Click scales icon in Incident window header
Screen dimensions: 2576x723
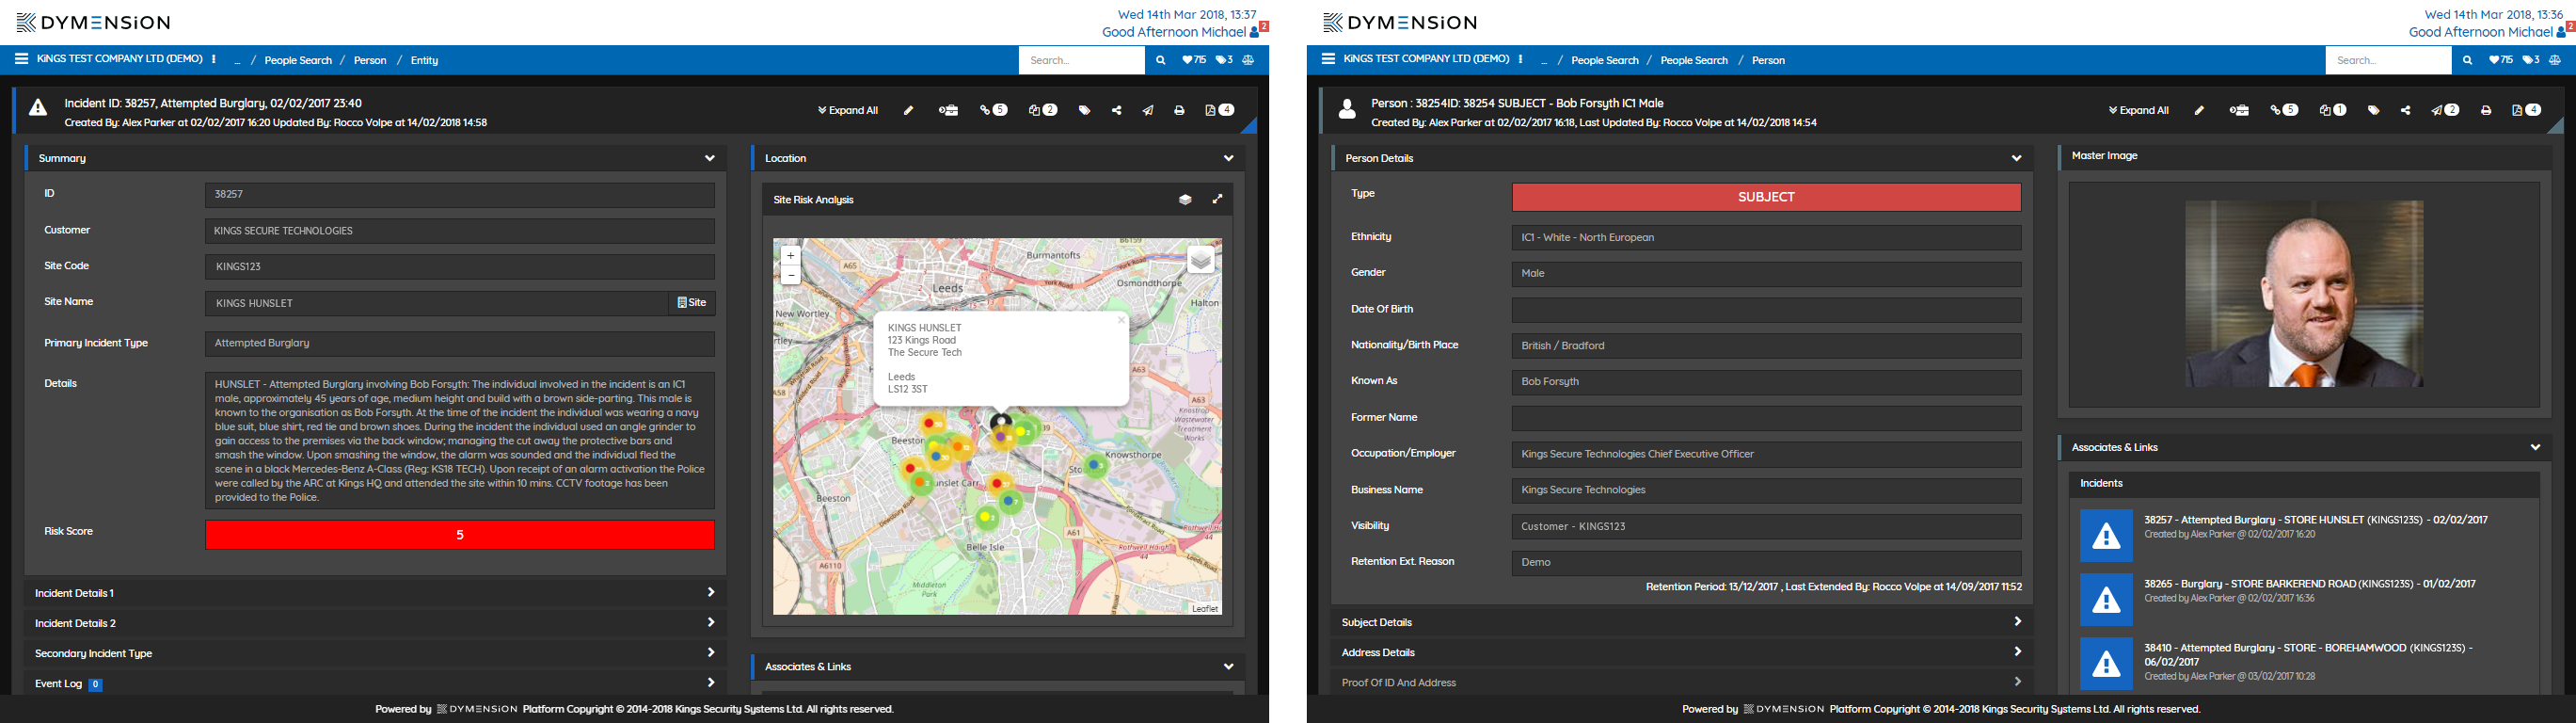pyautogui.click(x=1248, y=60)
